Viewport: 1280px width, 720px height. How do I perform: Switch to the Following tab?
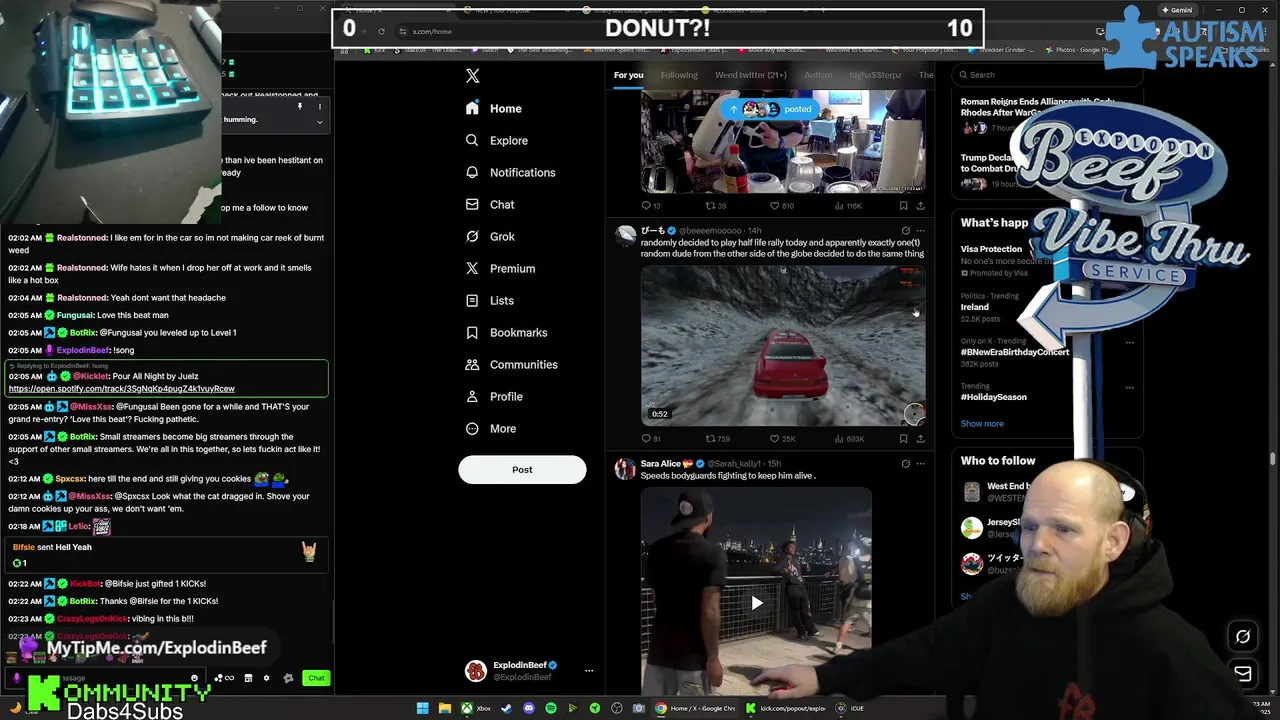(x=679, y=75)
